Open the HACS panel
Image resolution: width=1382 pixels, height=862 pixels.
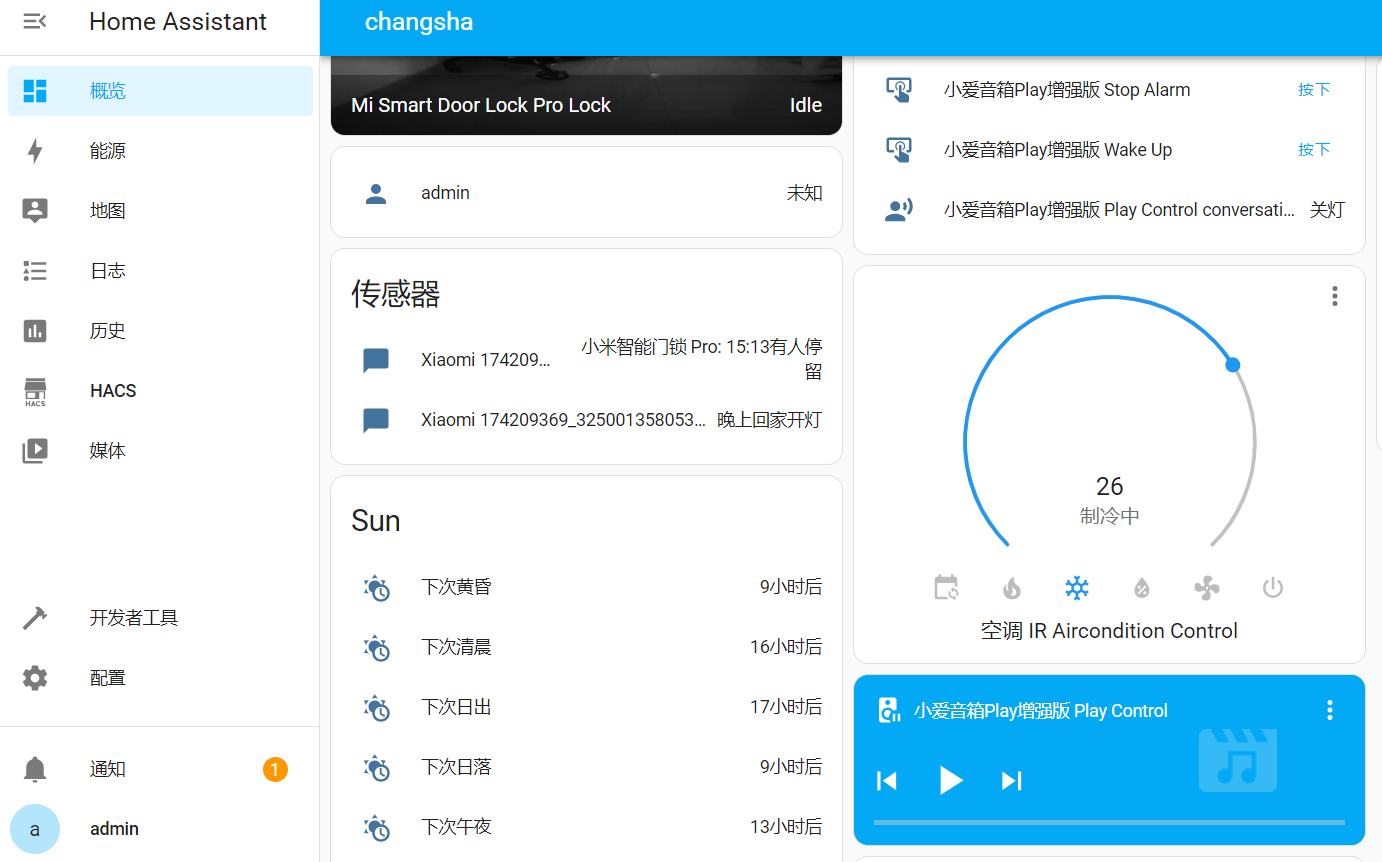[x=160, y=391]
